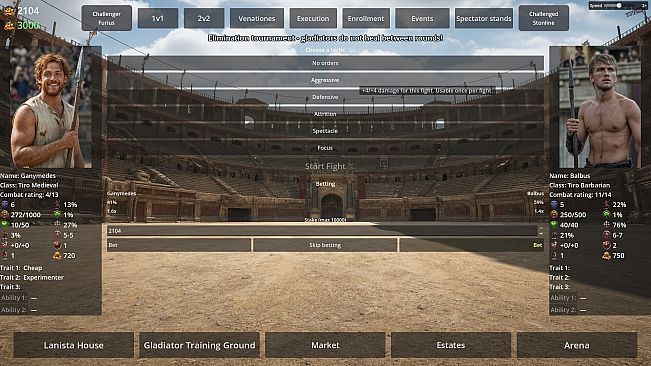Click Ganymedes' bonus damage icon beside +0/+0
The image size is (651, 366).
click(x=5, y=245)
